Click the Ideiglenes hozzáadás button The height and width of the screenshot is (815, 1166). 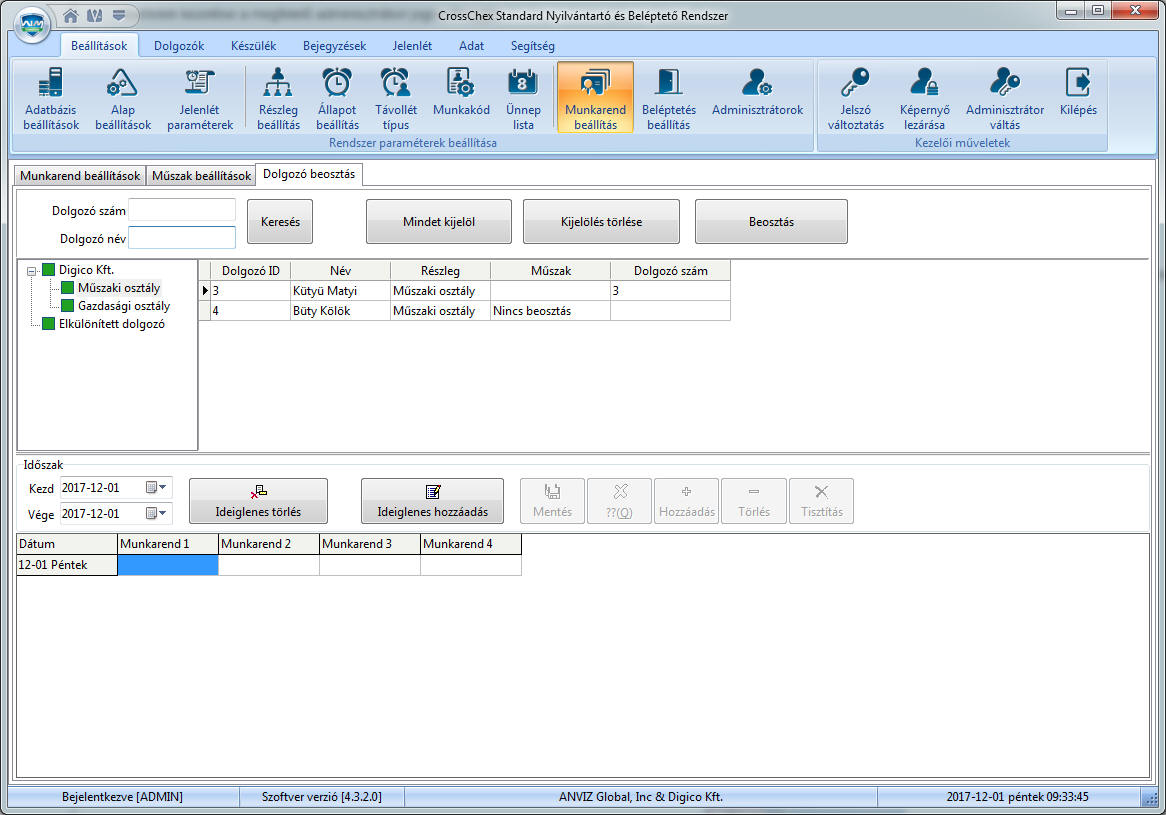point(432,501)
